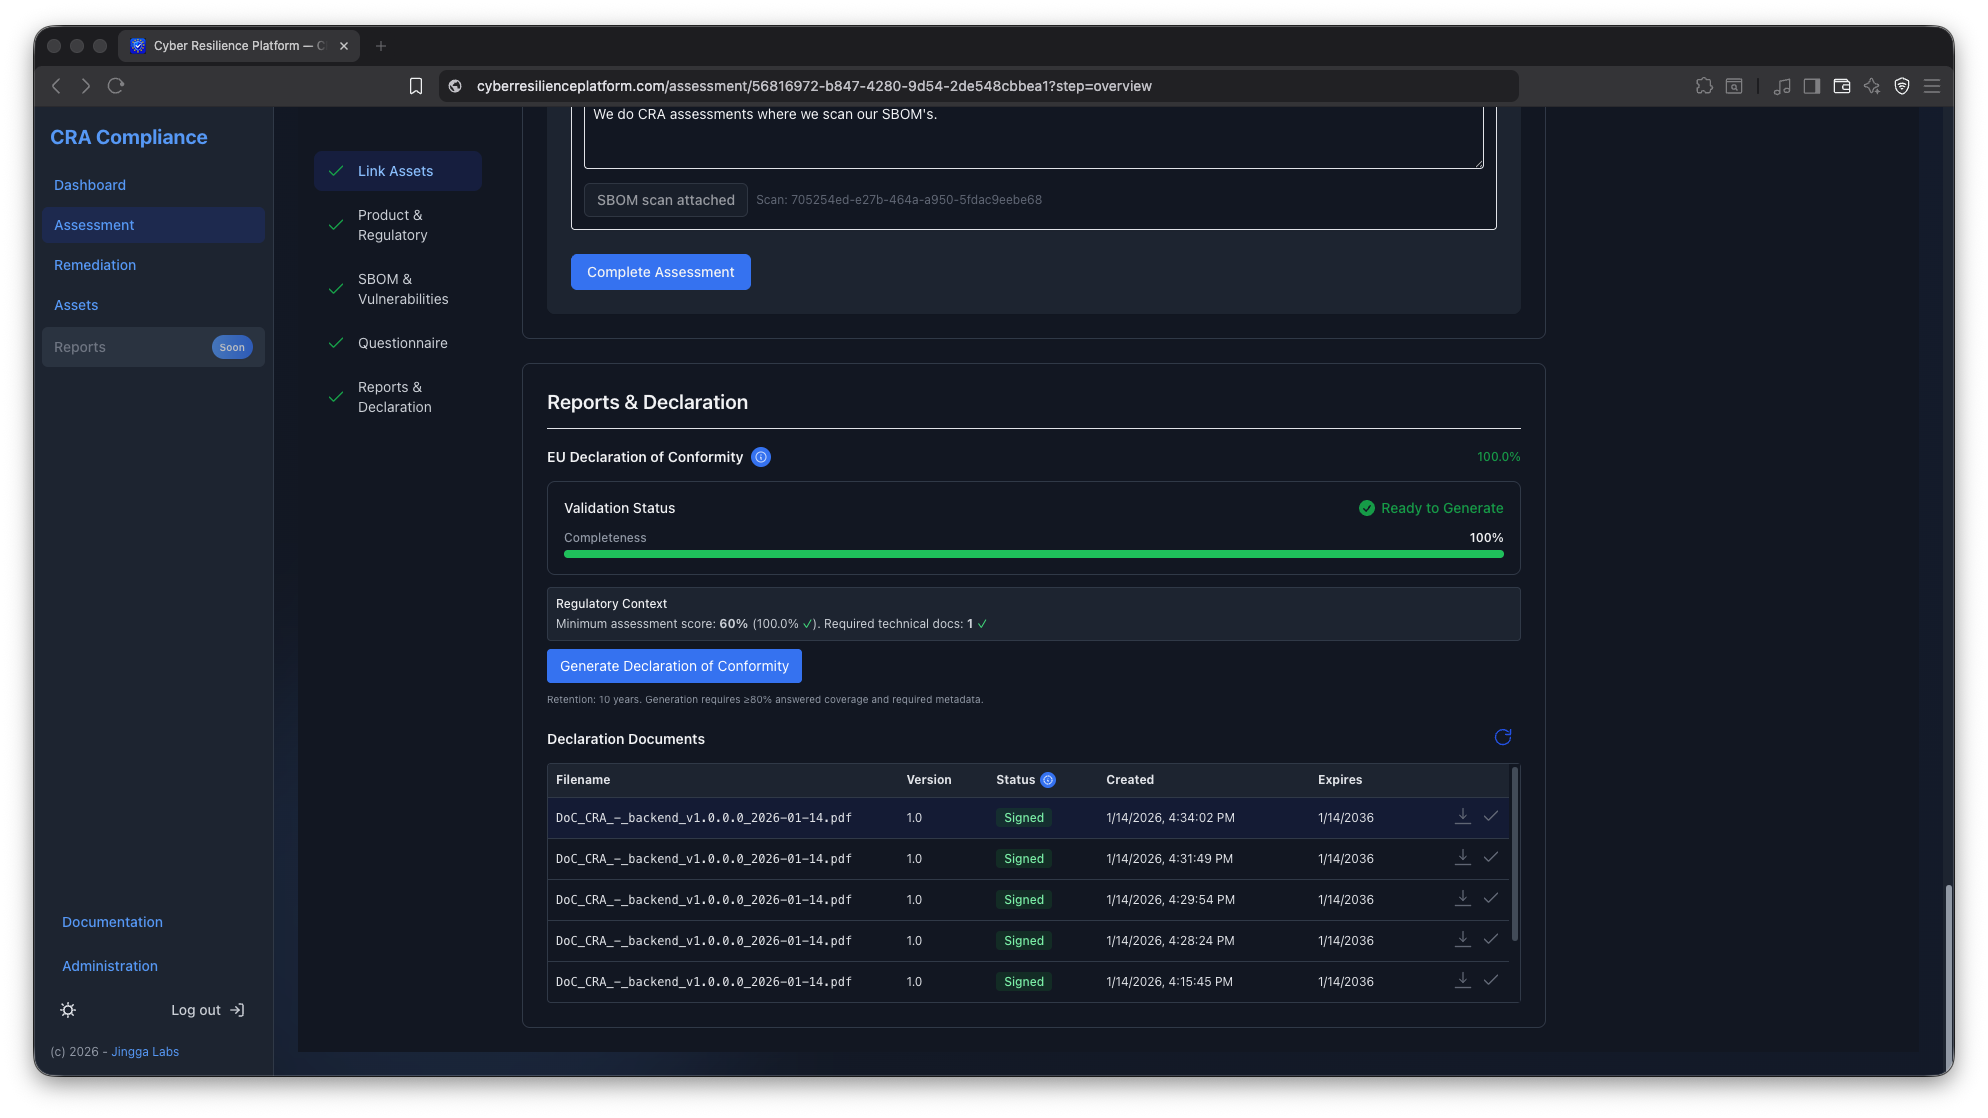Refresh the Declaration Documents list
1988x1118 pixels.
coord(1502,737)
